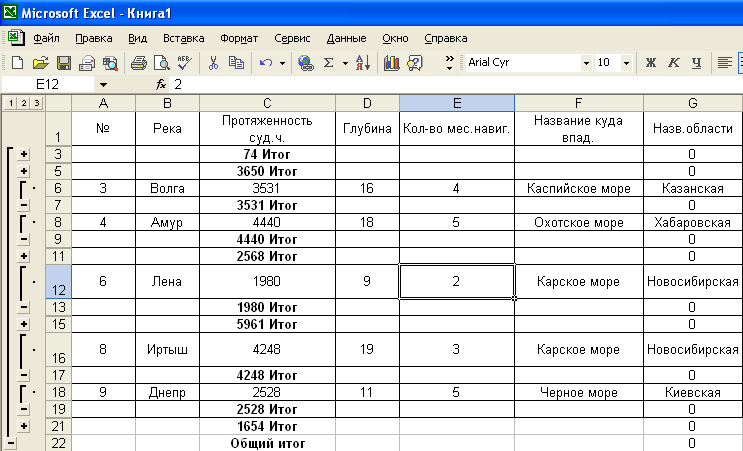Toggle Bold (Ж) formatting
Screen dimensions: 743x451
[651, 63]
